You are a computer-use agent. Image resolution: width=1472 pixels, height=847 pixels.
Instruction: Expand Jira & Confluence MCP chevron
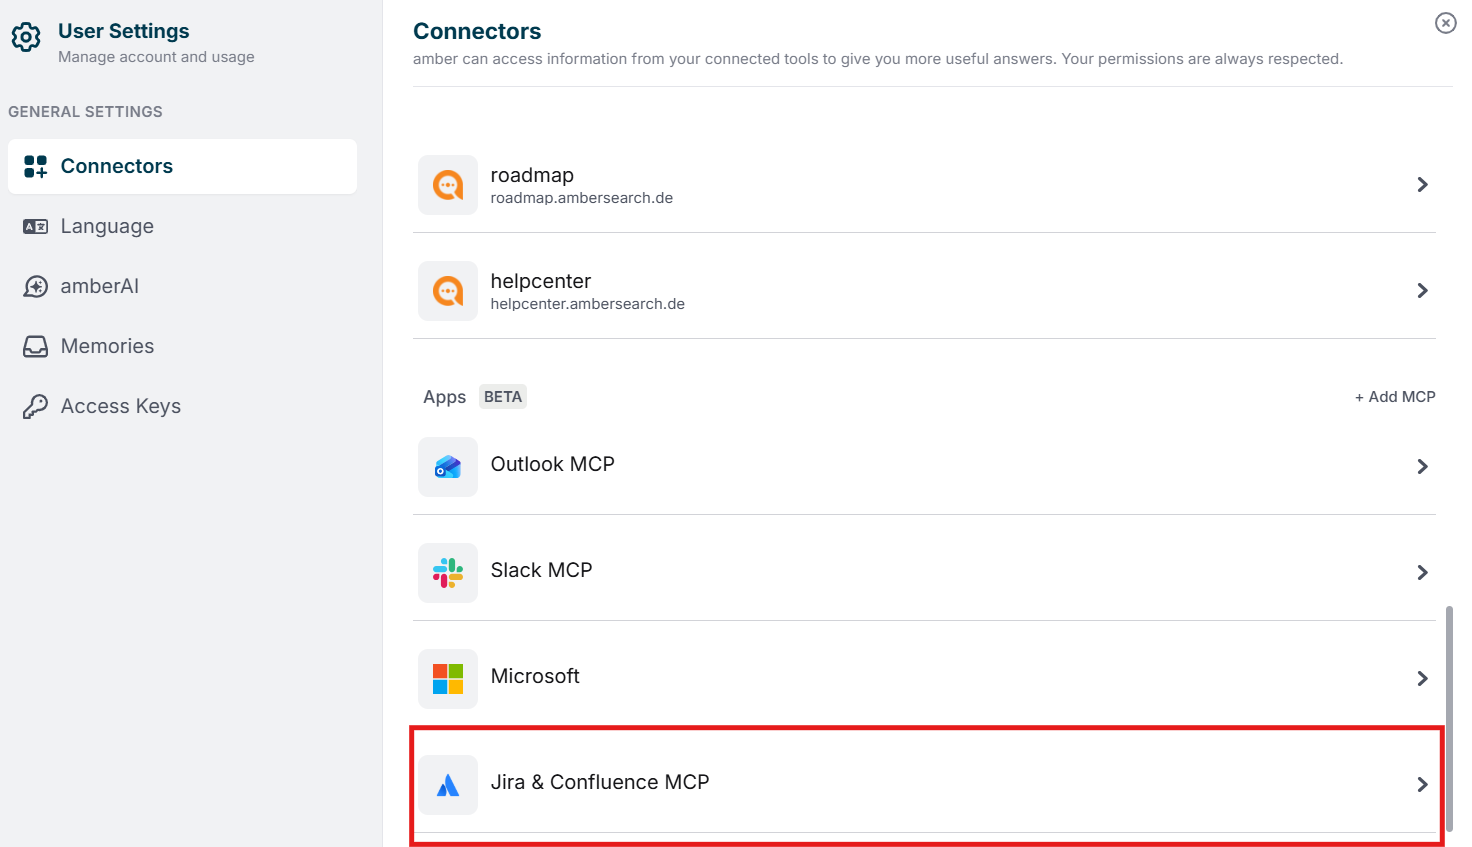[x=1422, y=785]
